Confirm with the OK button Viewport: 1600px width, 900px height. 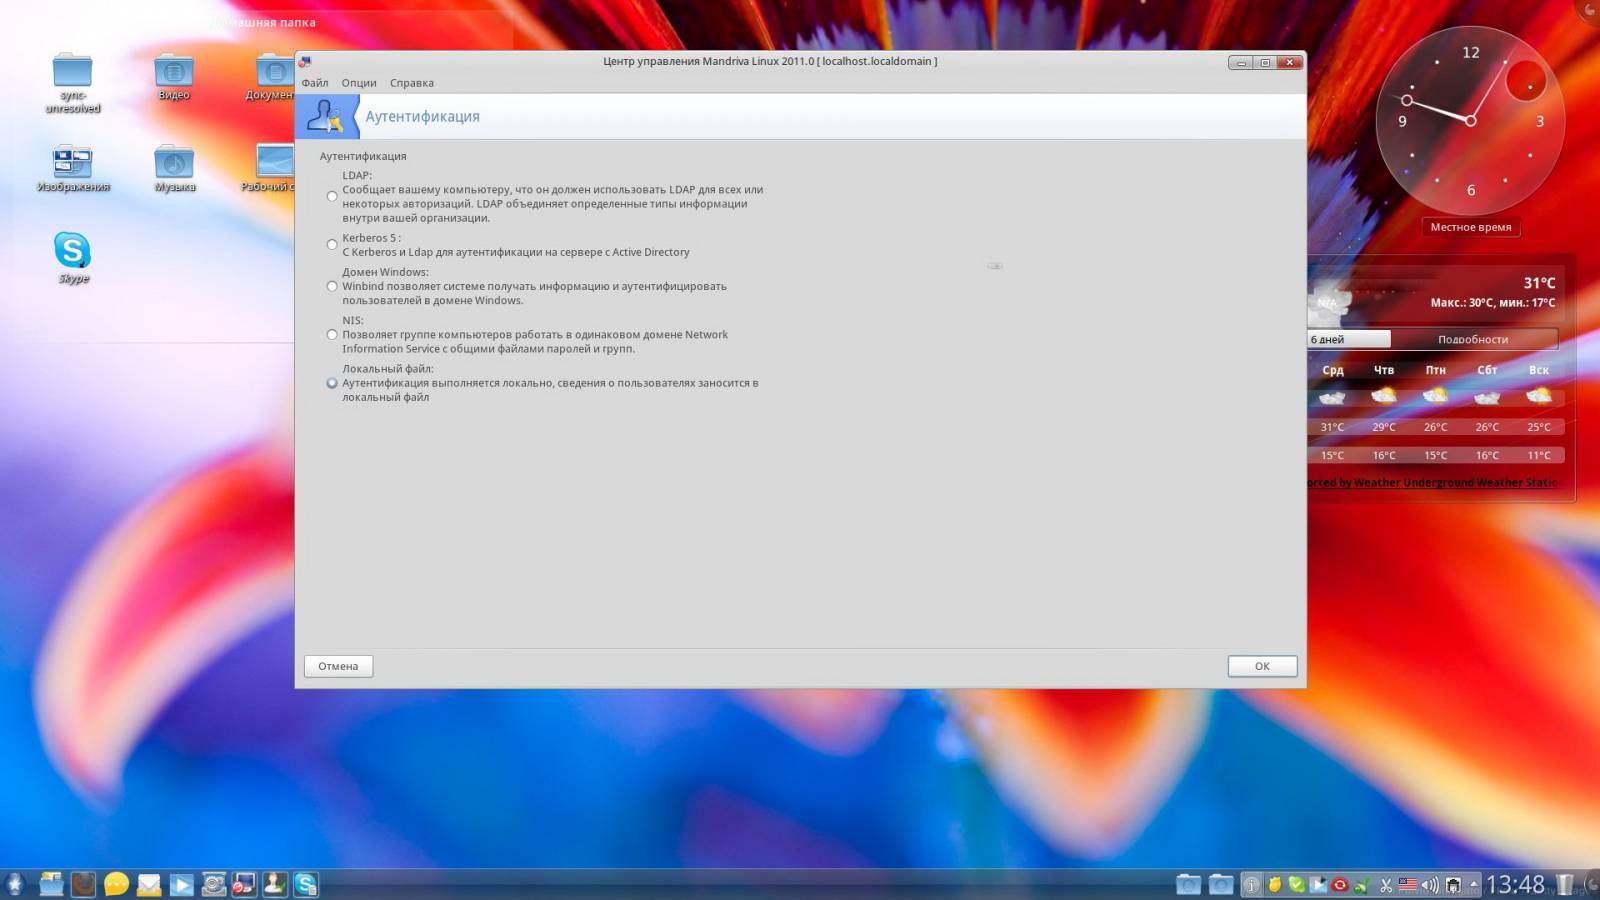point(1262,666)
